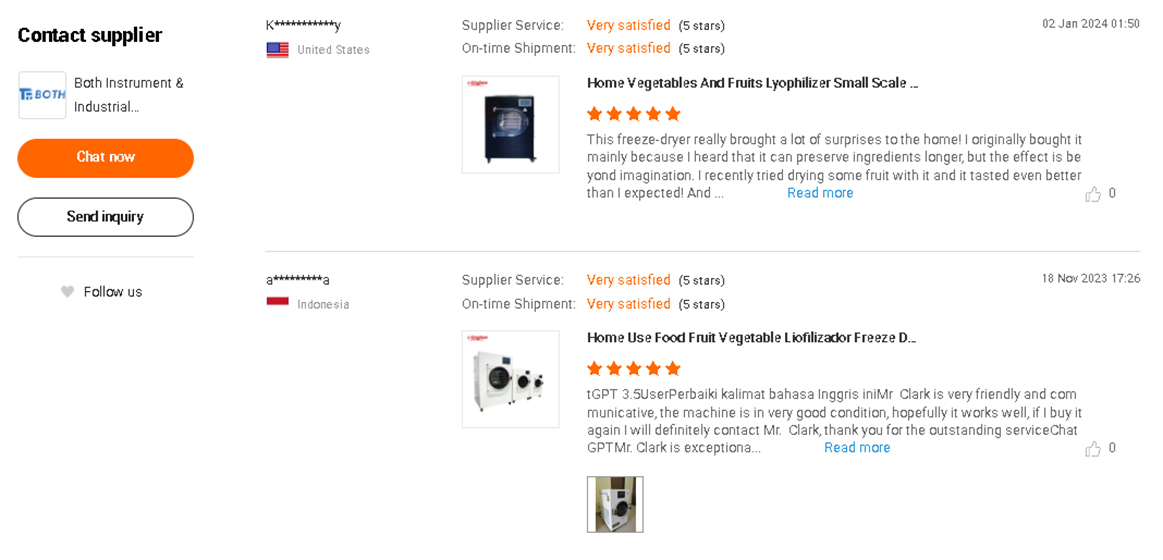Expand the first review with Read more
The width and height of the screenshot is (1163, 560).
[820, 193]
